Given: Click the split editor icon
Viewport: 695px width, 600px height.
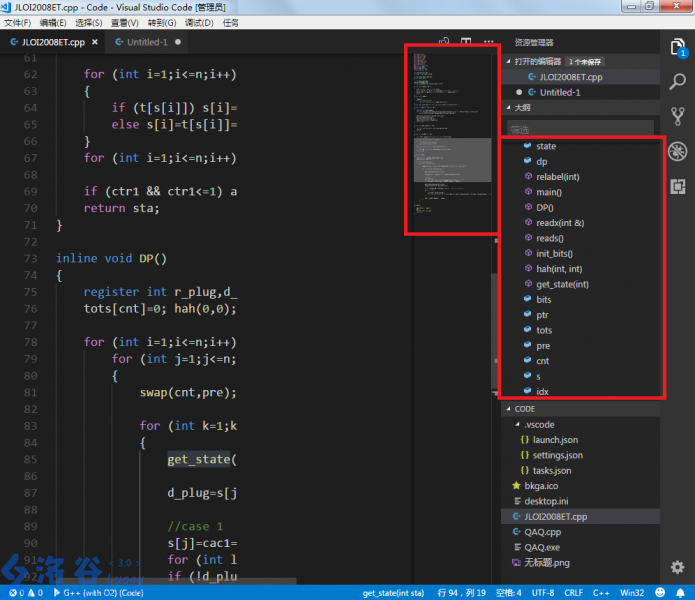Looking at the screenshot, I should pyautogui.click(x=466, y=42).
